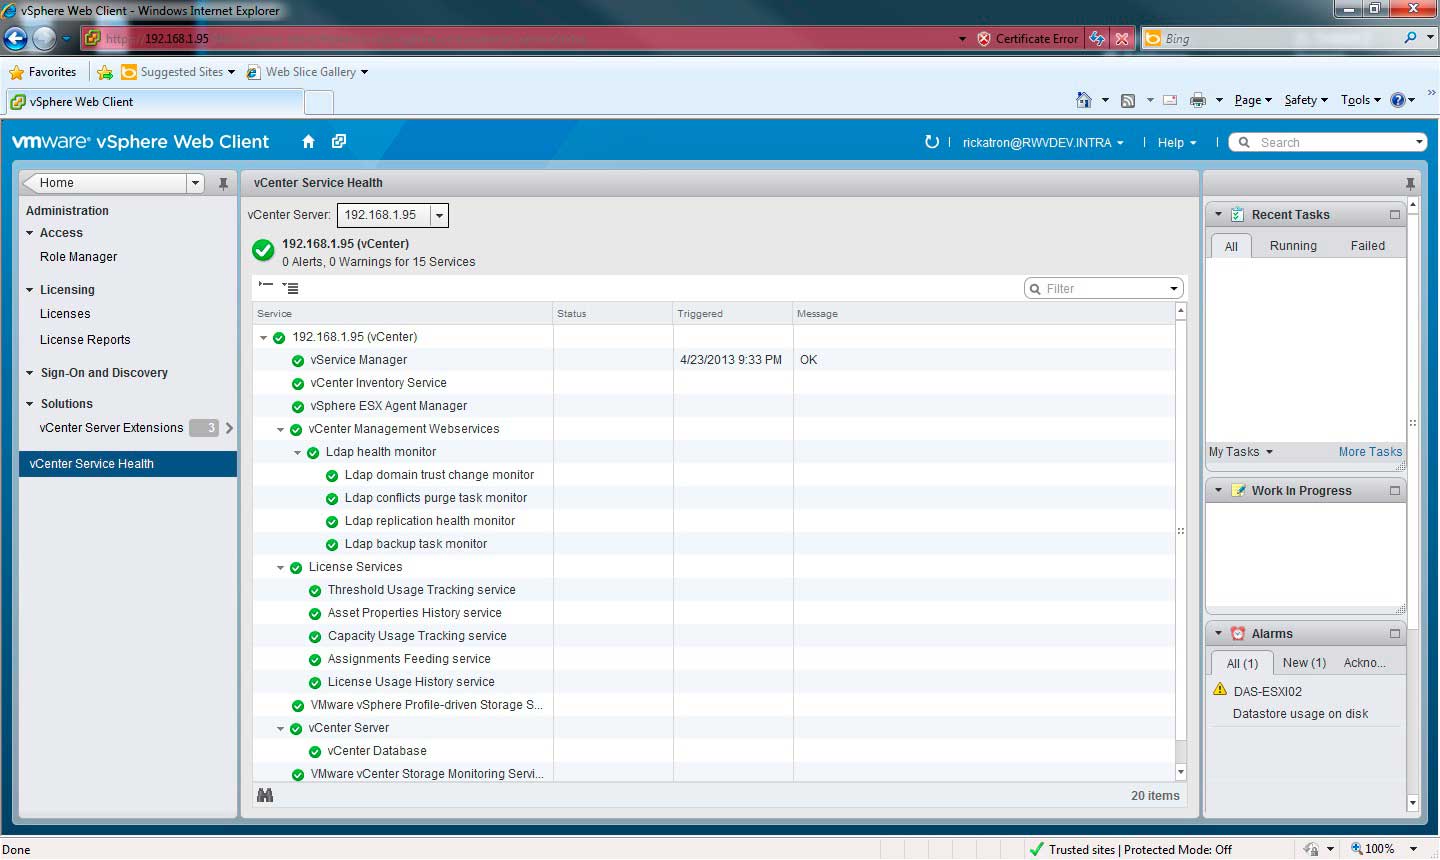
Task: Click the IE feeds icon
Action: pos(1128,100)
